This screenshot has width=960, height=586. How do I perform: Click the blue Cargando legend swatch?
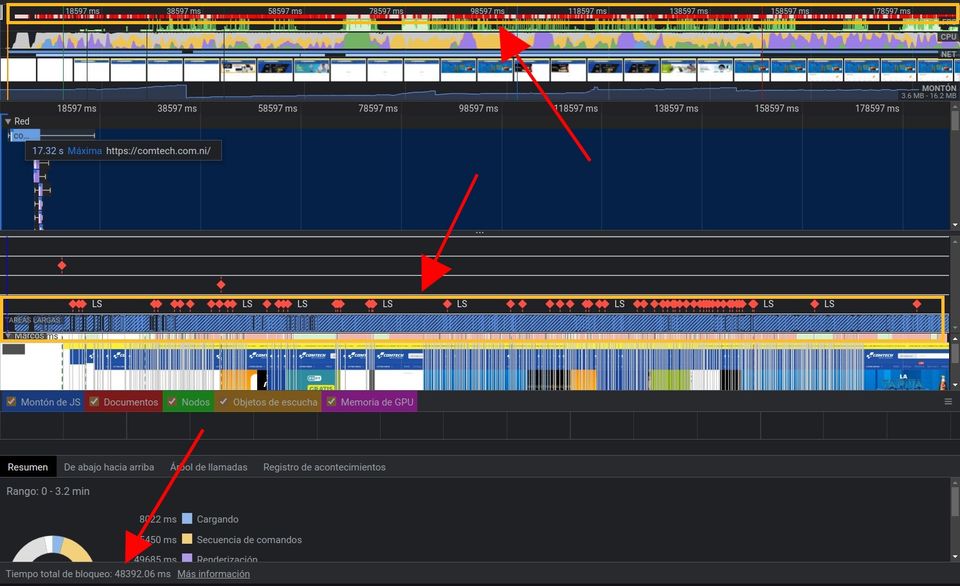(x=187, y=519)
